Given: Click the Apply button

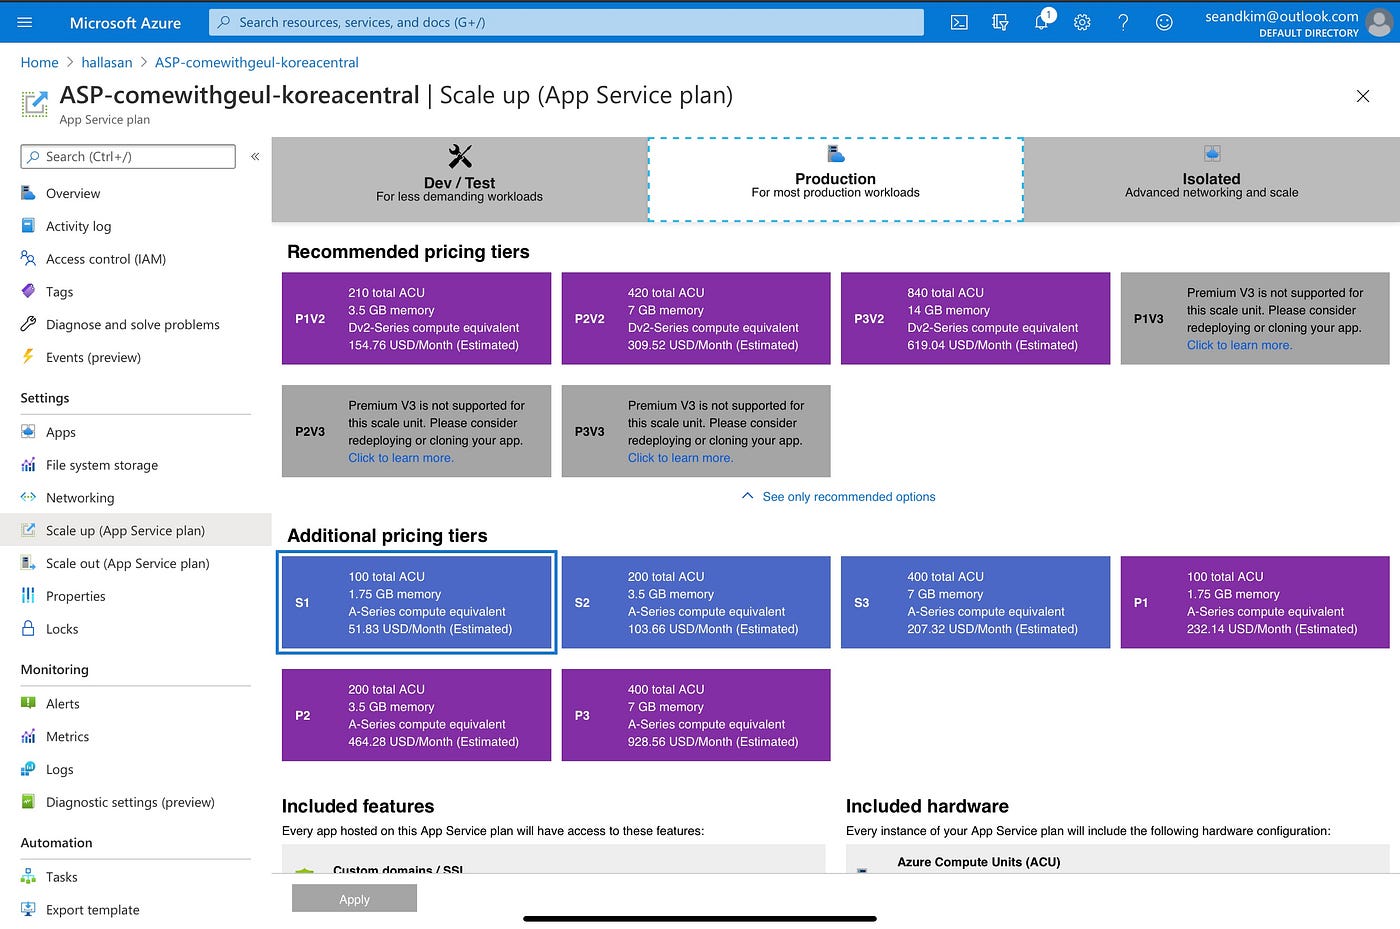Looking at the screenshot, I should [354, 898].
